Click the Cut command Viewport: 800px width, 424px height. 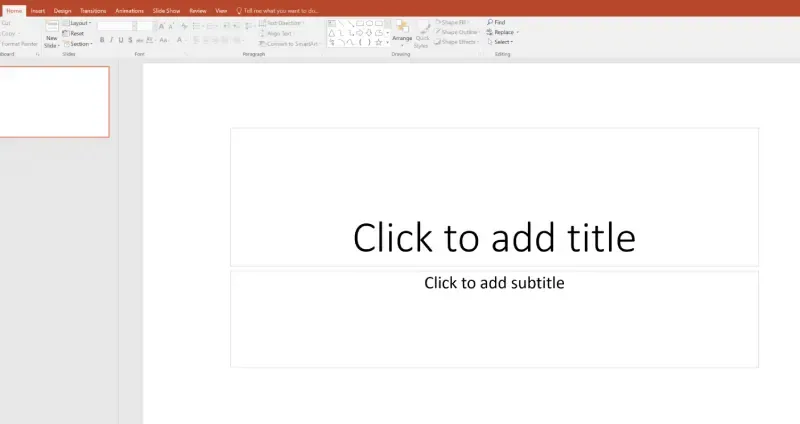[x=6, y=23]
